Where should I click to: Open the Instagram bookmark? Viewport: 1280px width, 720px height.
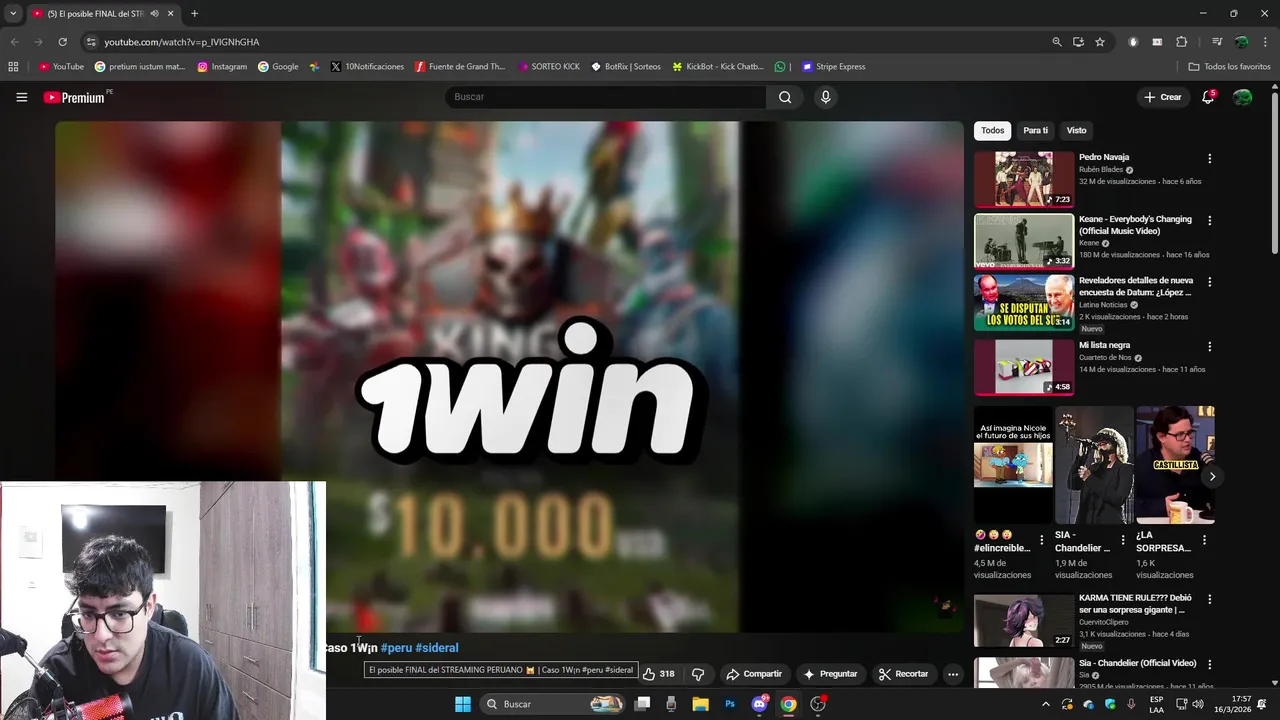[222, 67]
